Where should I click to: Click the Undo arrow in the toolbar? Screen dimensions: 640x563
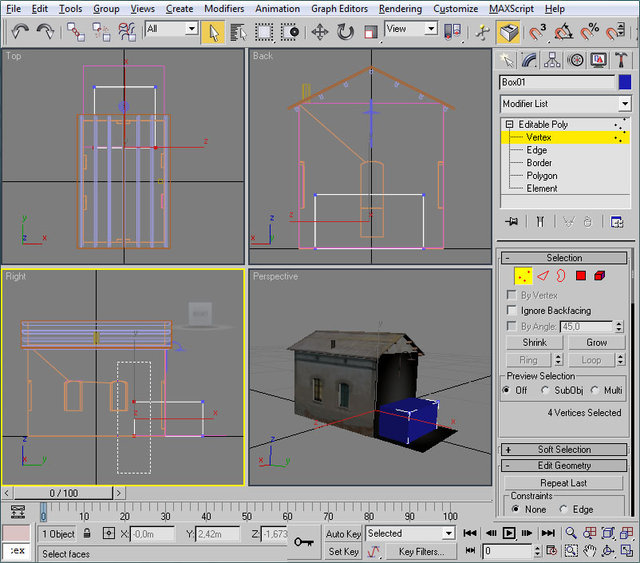20,31
